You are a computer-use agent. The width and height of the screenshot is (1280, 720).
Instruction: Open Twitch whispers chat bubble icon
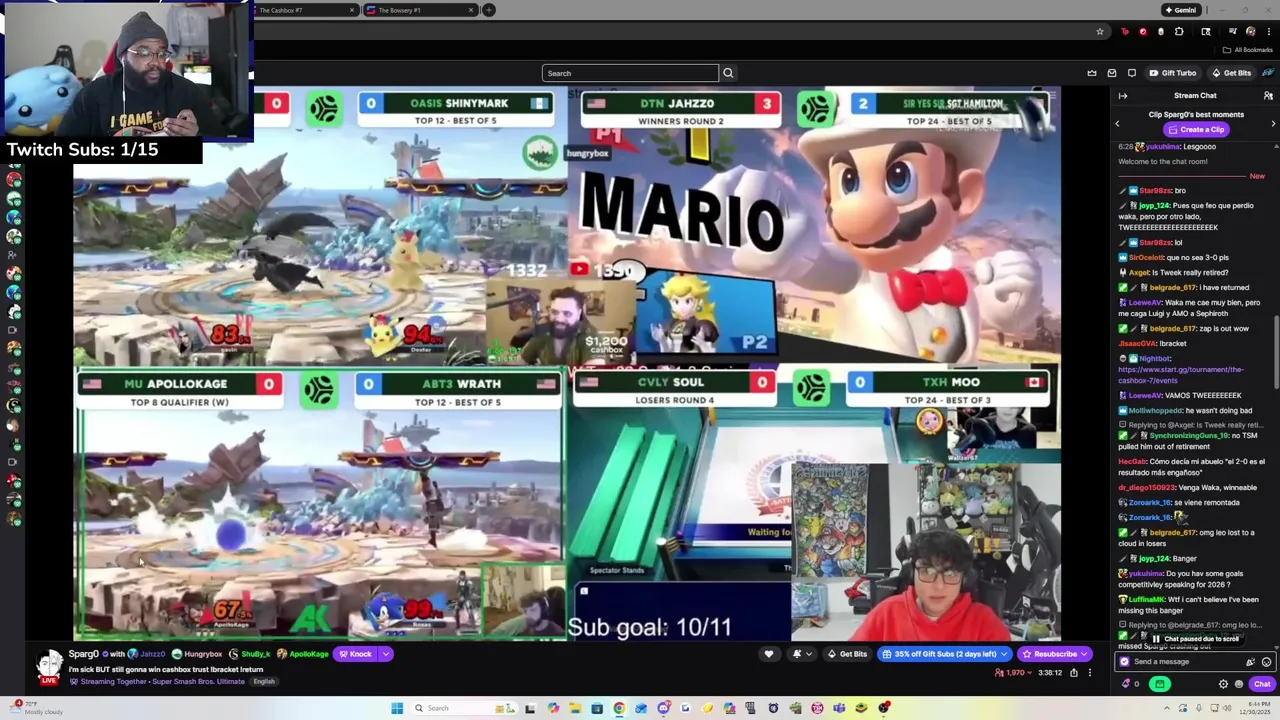1132,73
